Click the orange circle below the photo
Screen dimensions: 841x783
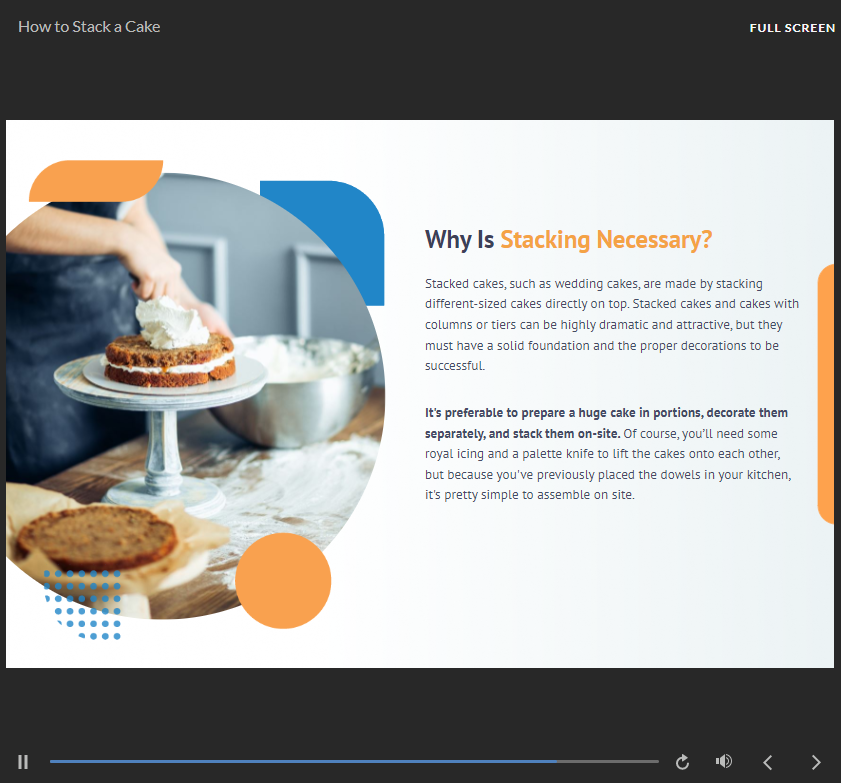pos(283,581)
